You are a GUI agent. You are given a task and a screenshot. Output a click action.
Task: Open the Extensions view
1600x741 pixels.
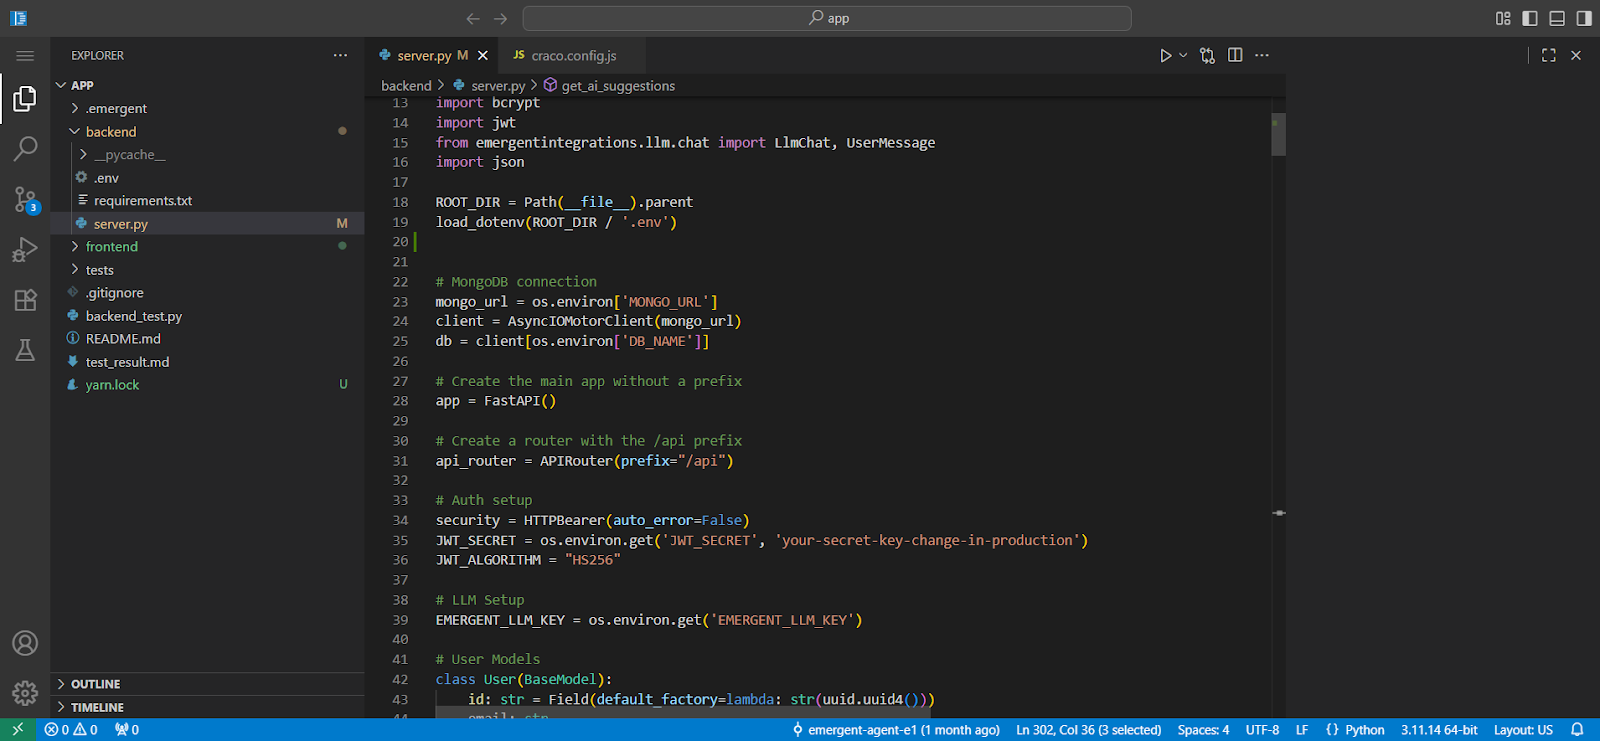25,300
